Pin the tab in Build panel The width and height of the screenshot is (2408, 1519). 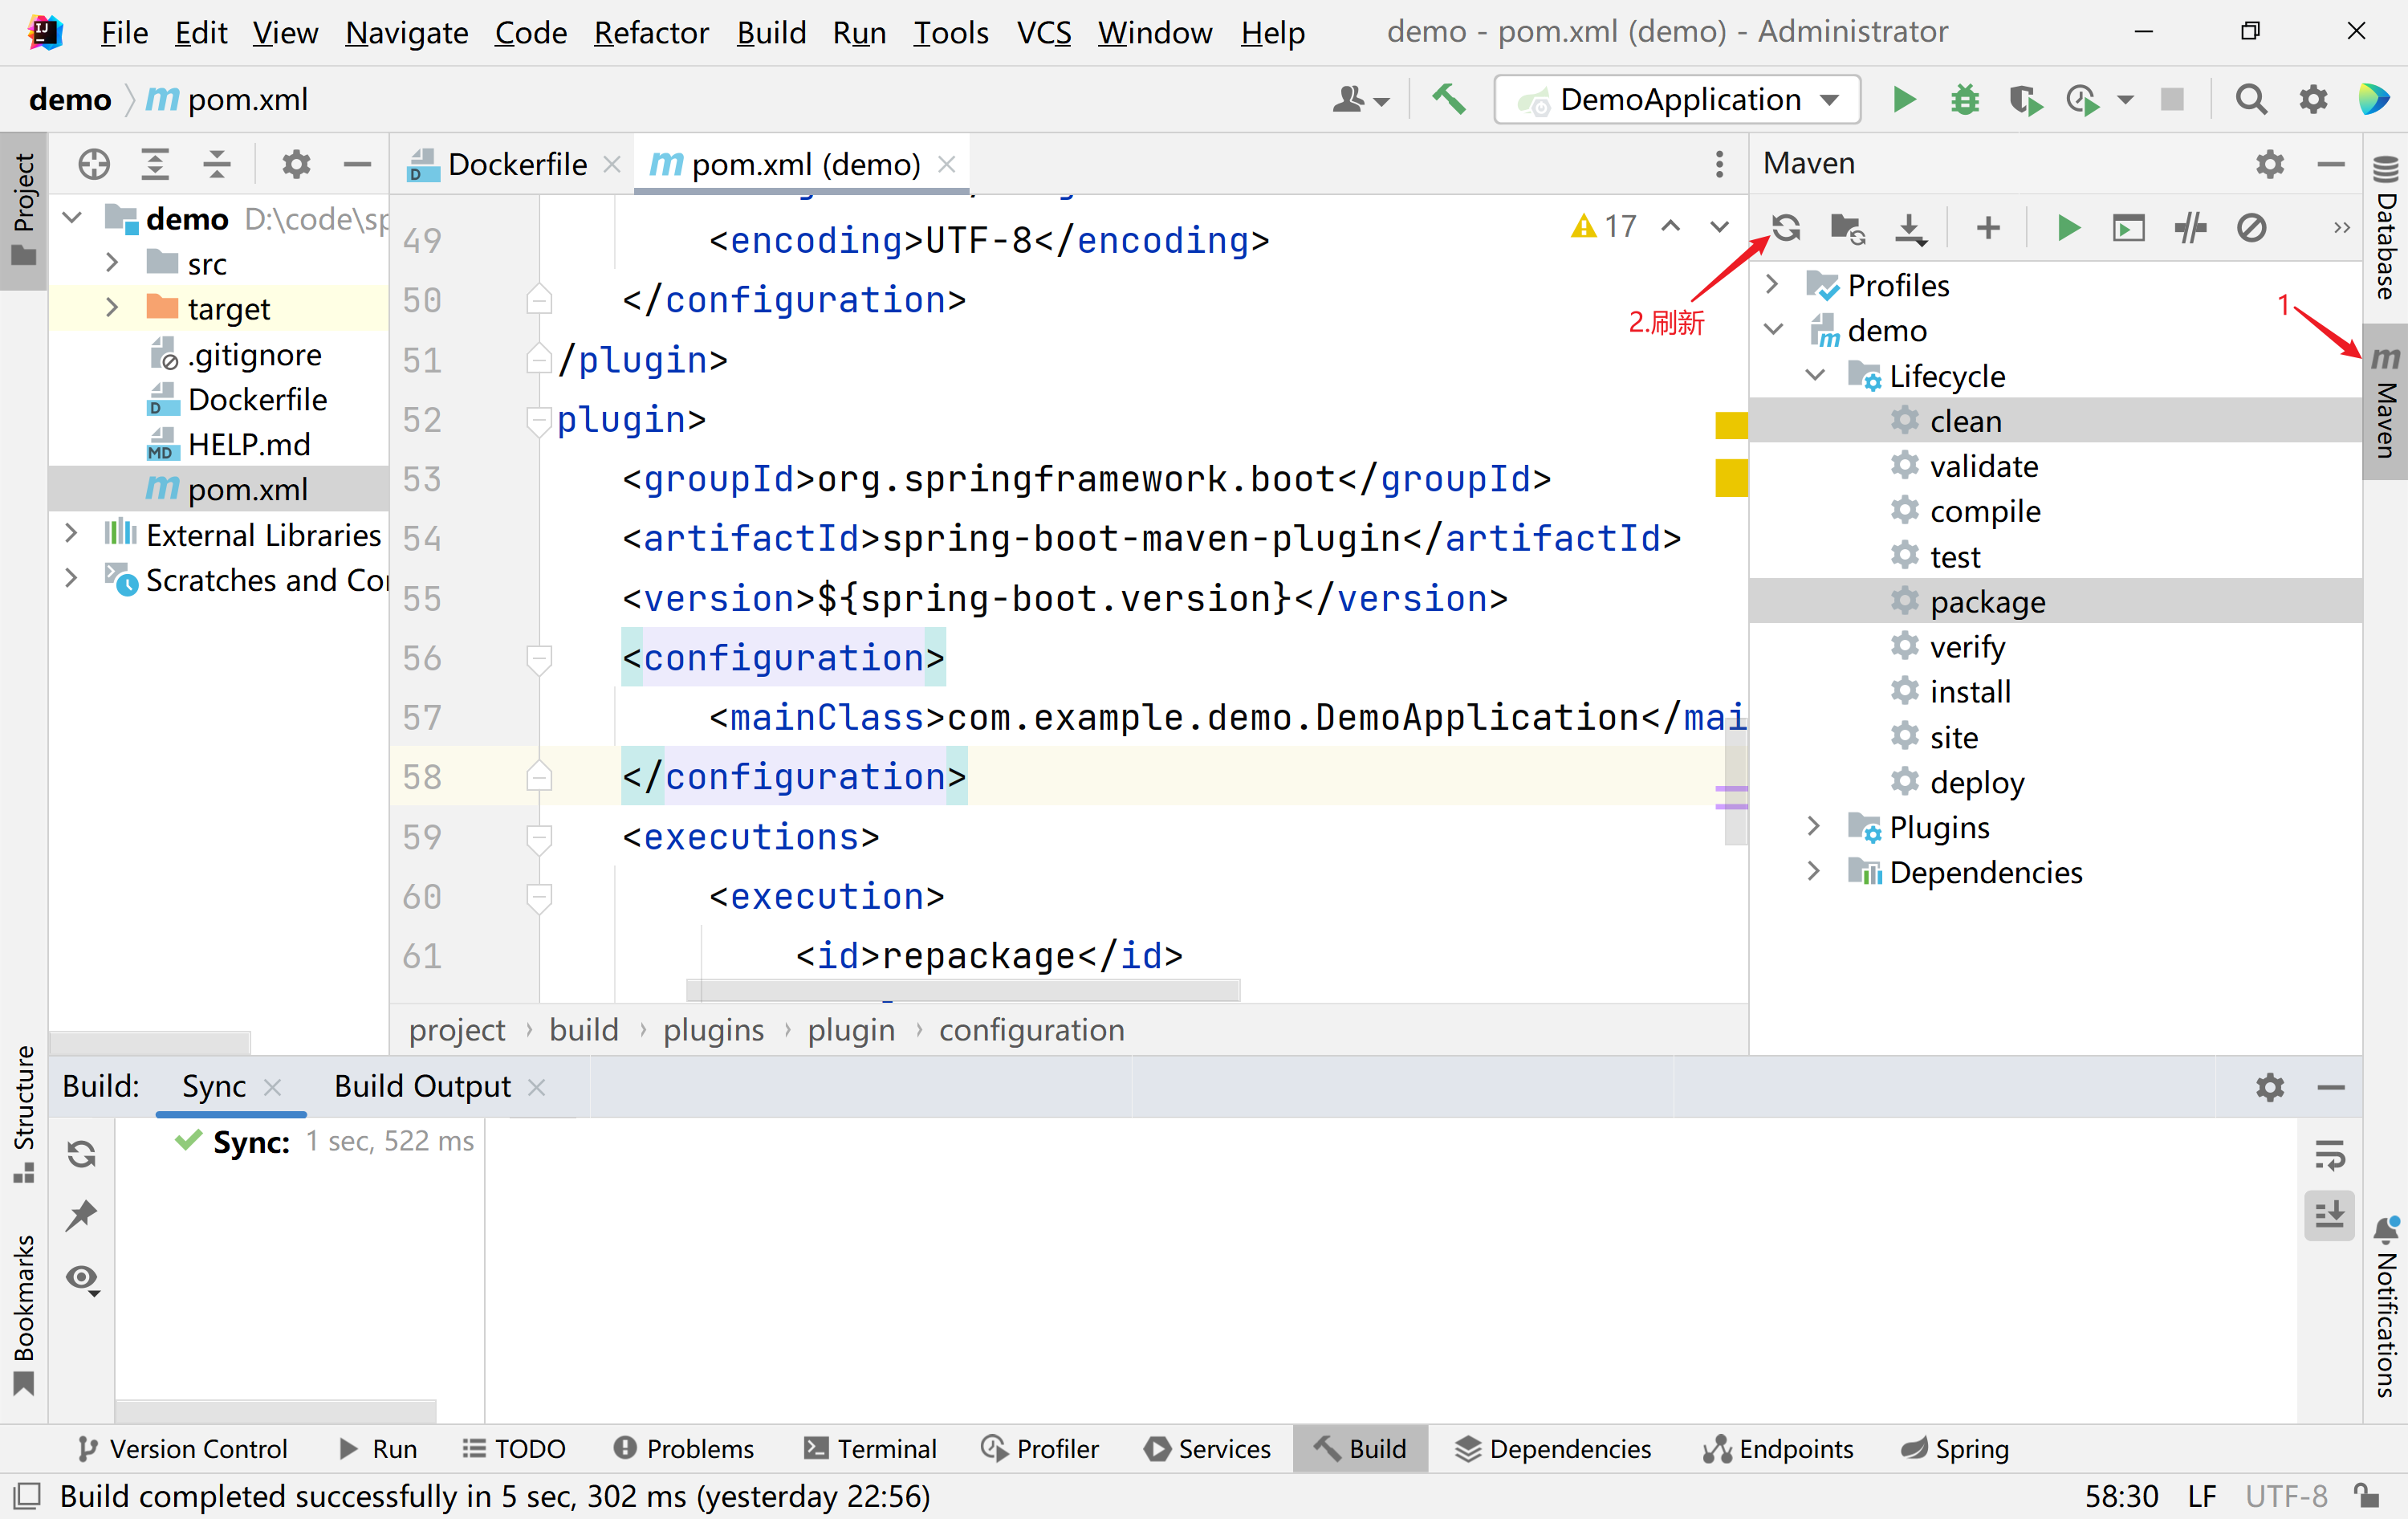pos(81,1216)
